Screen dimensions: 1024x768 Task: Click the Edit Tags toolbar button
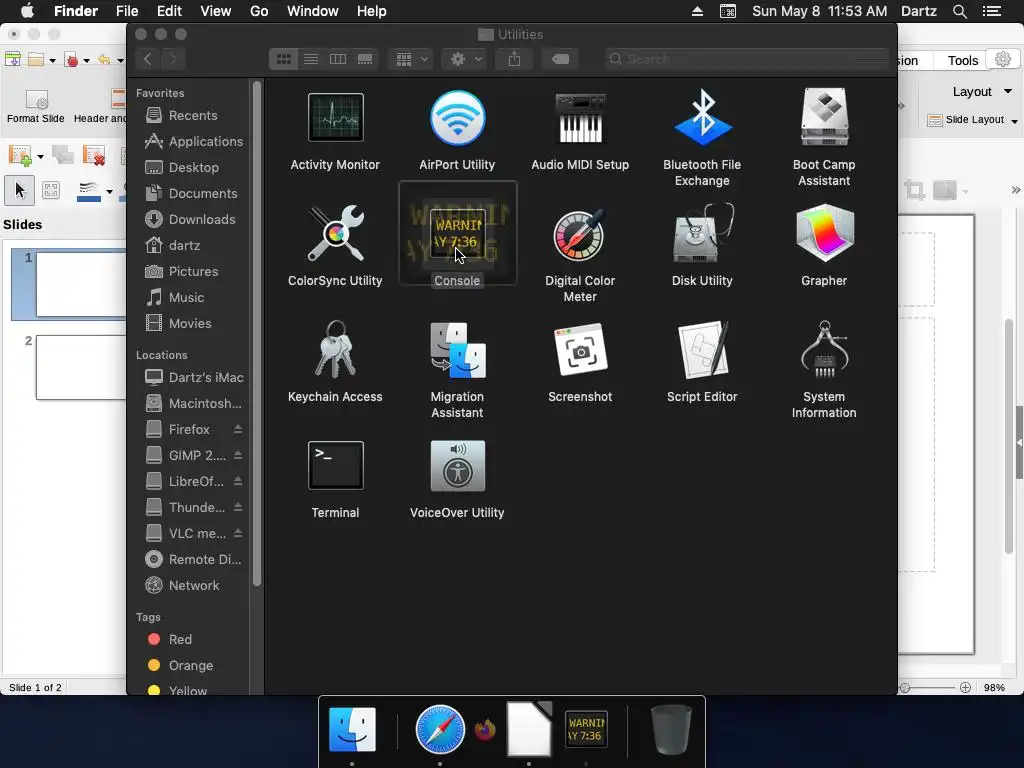[x=560, y=59]
